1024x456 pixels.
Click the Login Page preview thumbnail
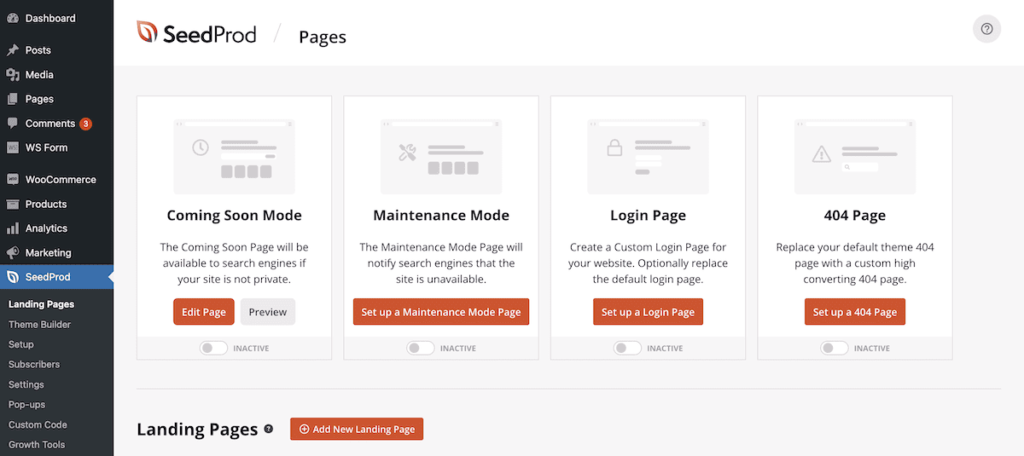(x=648, y=156)
